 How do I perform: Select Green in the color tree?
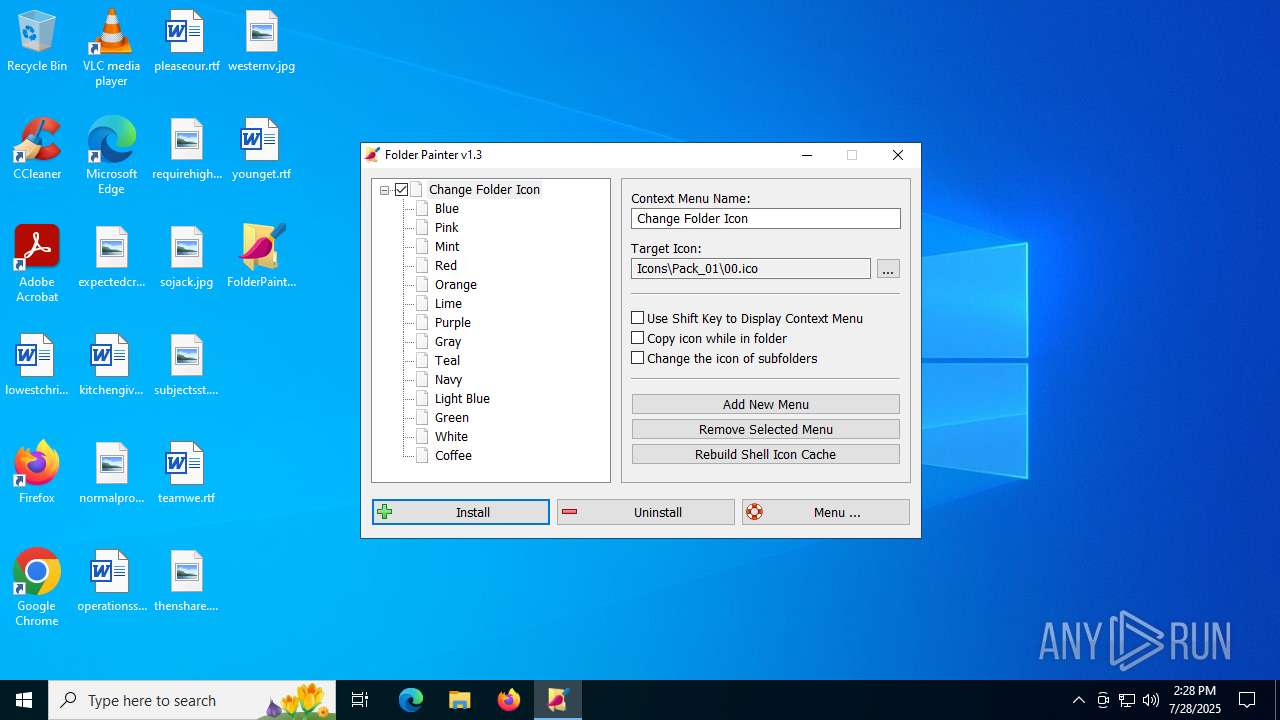coord(452,418)
